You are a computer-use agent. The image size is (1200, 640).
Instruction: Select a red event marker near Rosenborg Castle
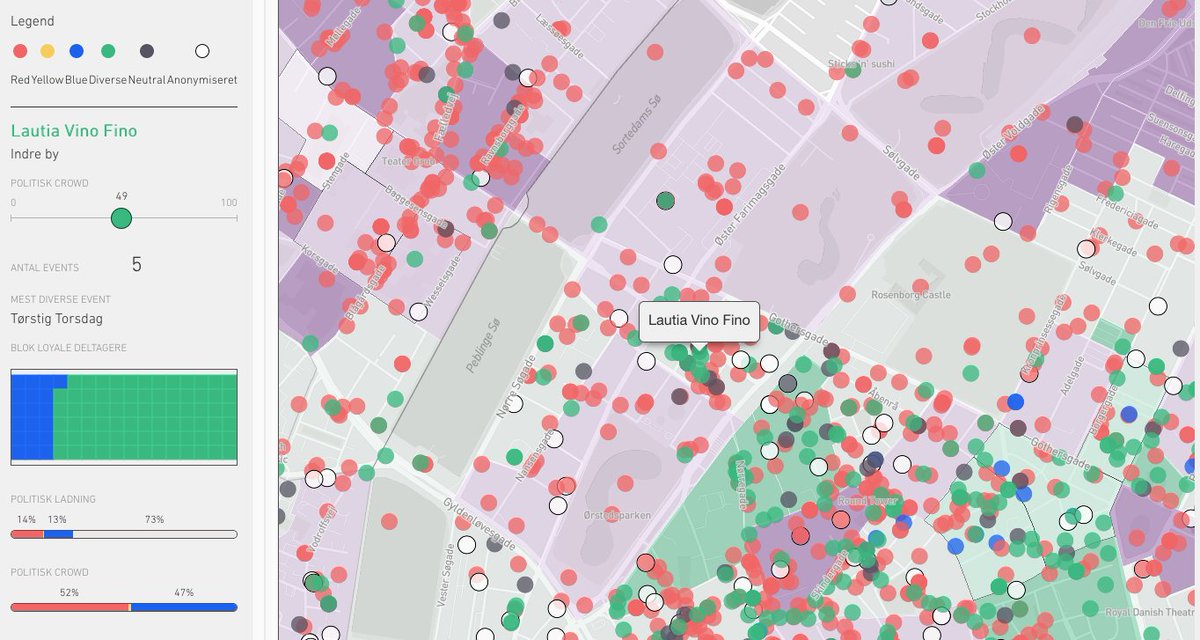point(920,285)
